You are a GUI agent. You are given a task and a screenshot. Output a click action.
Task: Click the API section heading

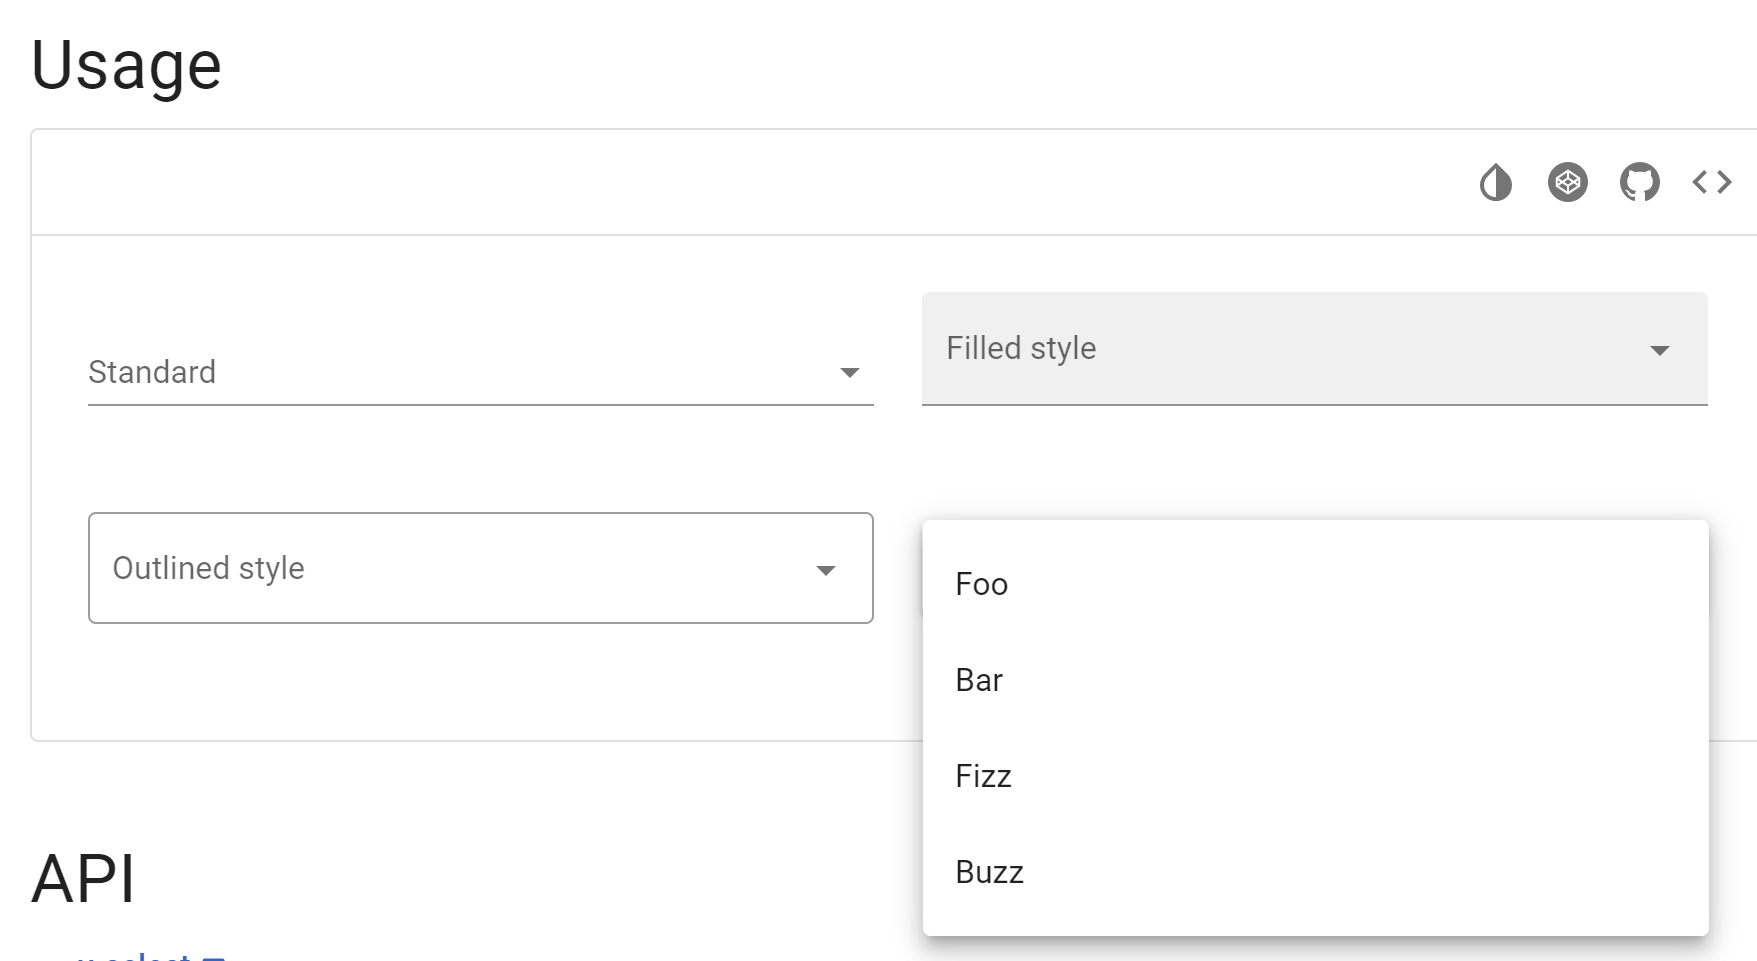click(x=83, y=880)
